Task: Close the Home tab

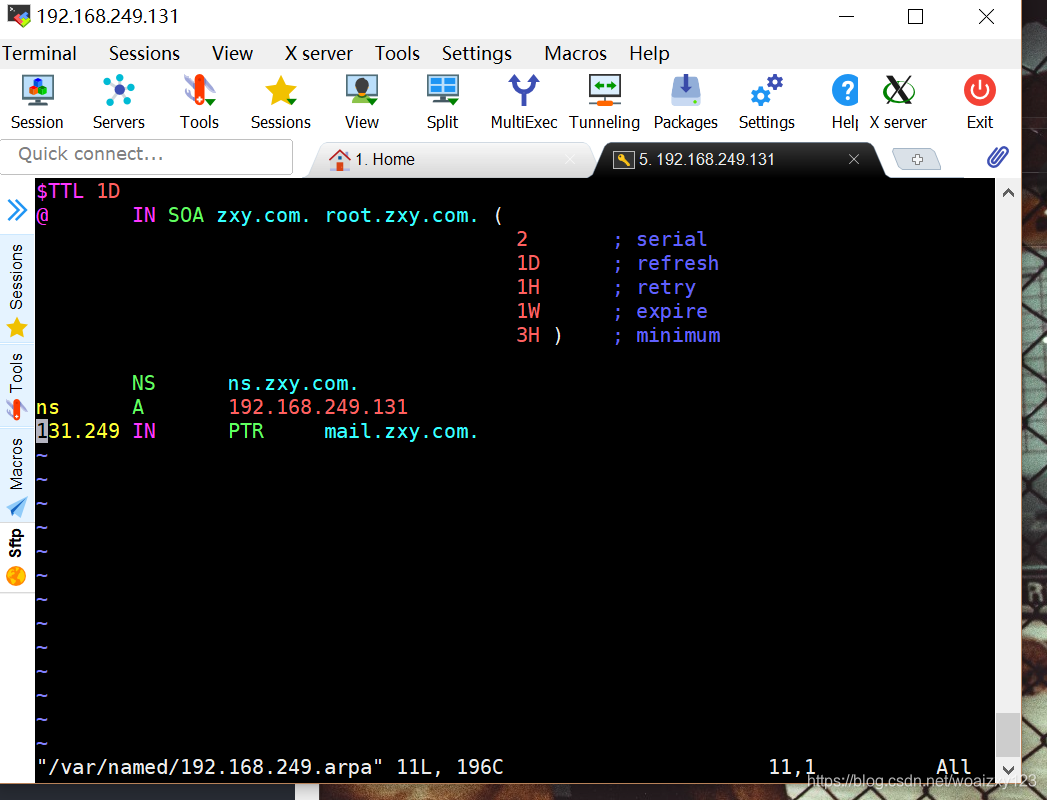Action: pyautogui.click(x=570, y=159)
